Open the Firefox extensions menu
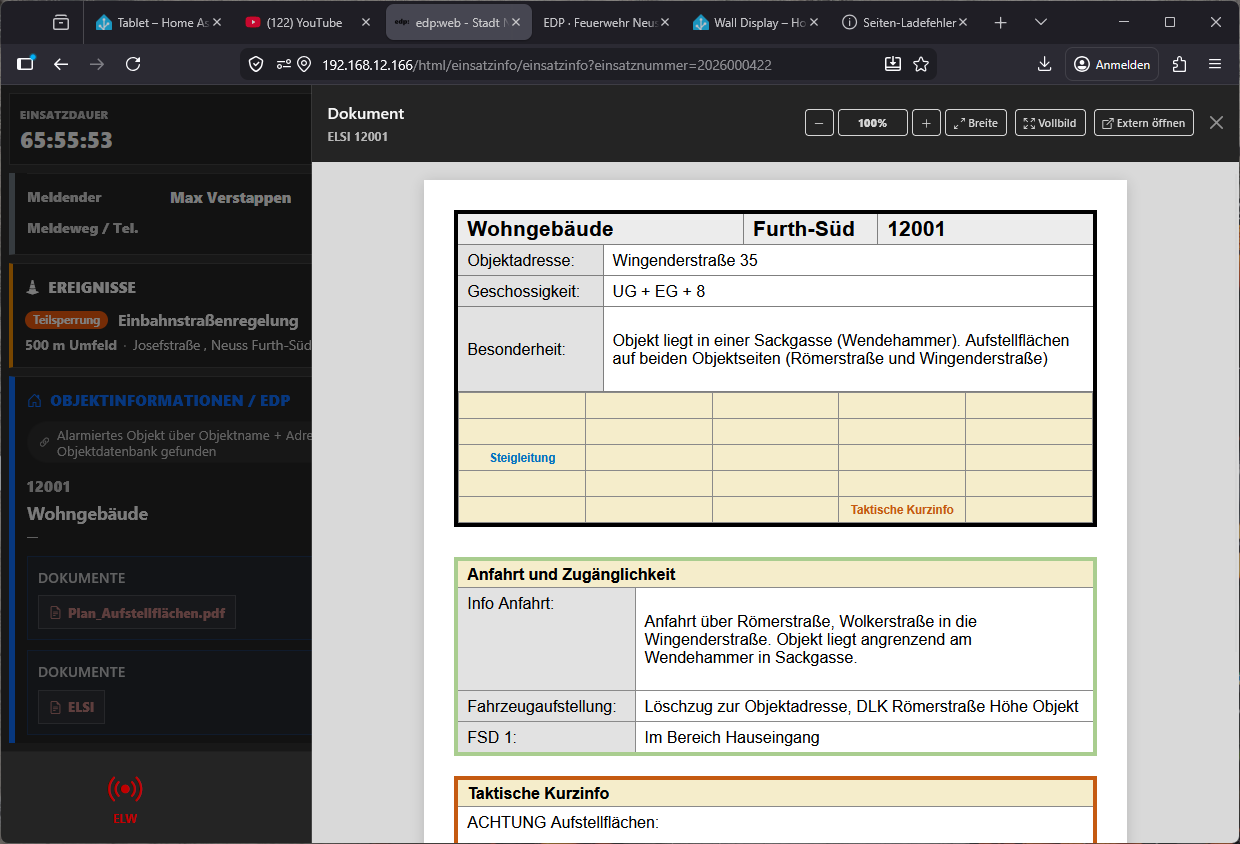This screenshot has width=1240, height=844. tap(1179, 64)
